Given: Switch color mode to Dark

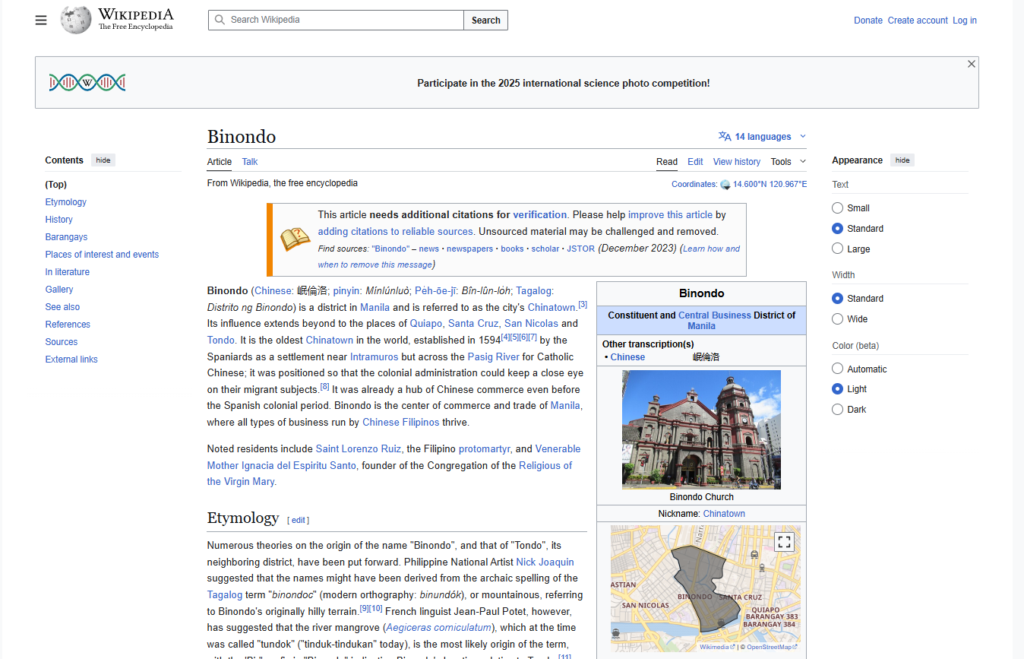Looking at the screenshot, I should click(x=838, y=409).
